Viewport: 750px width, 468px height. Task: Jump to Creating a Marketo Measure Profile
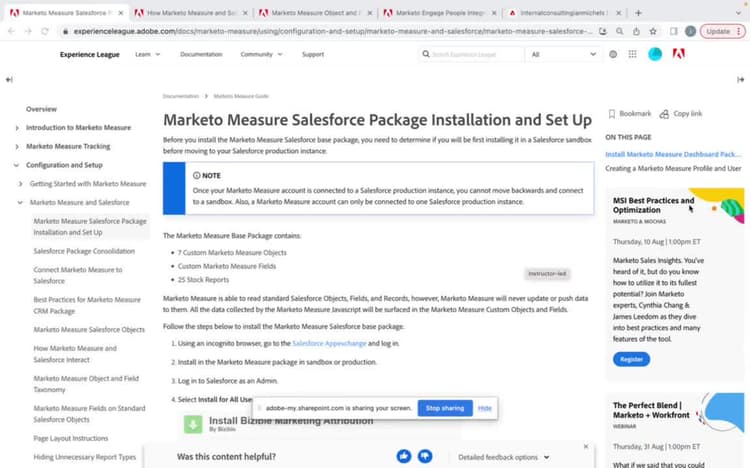click(673, 168)
